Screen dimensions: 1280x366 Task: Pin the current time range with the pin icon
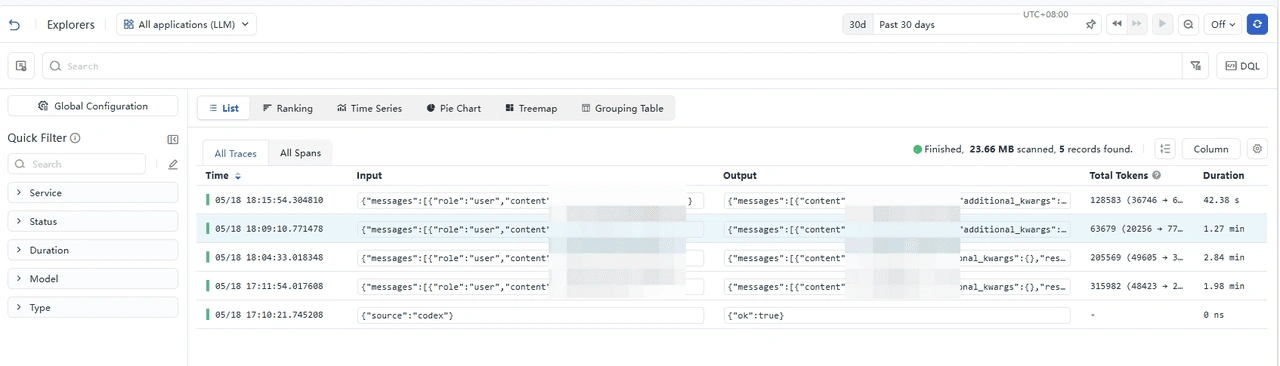coord(1091,25)
